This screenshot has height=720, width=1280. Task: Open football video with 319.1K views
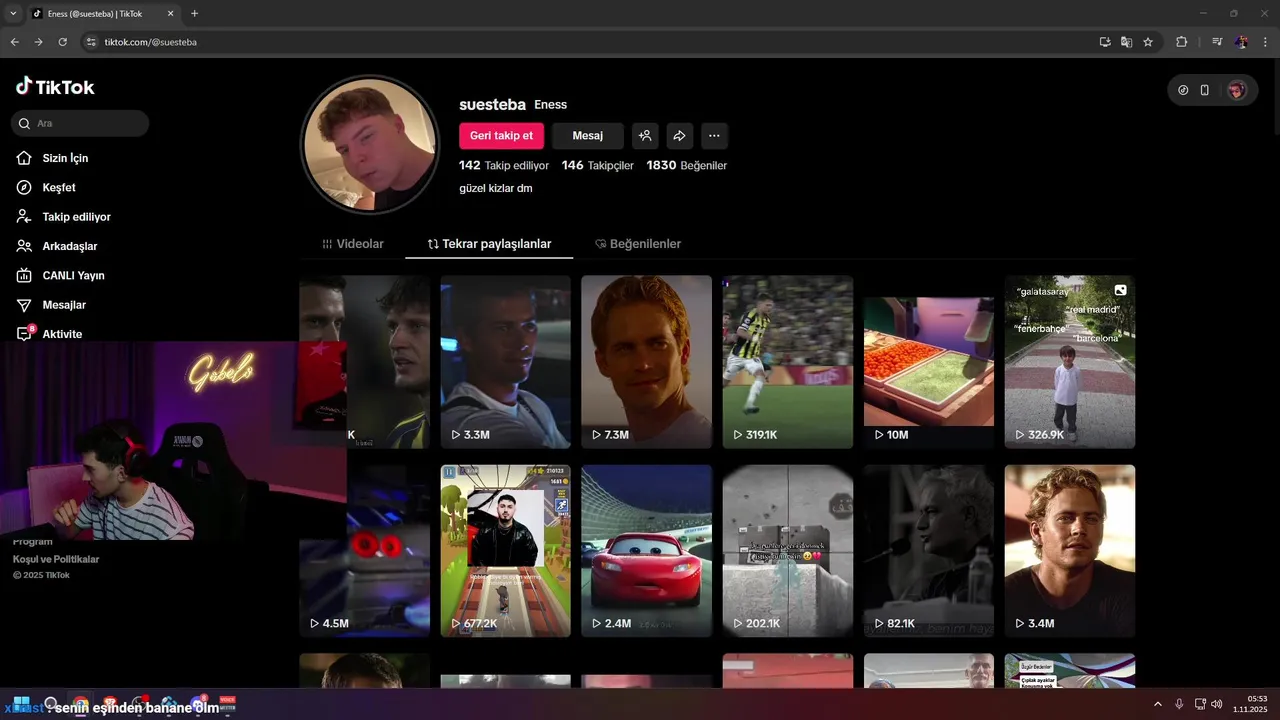pyautogui.click(x=788, y=362)
